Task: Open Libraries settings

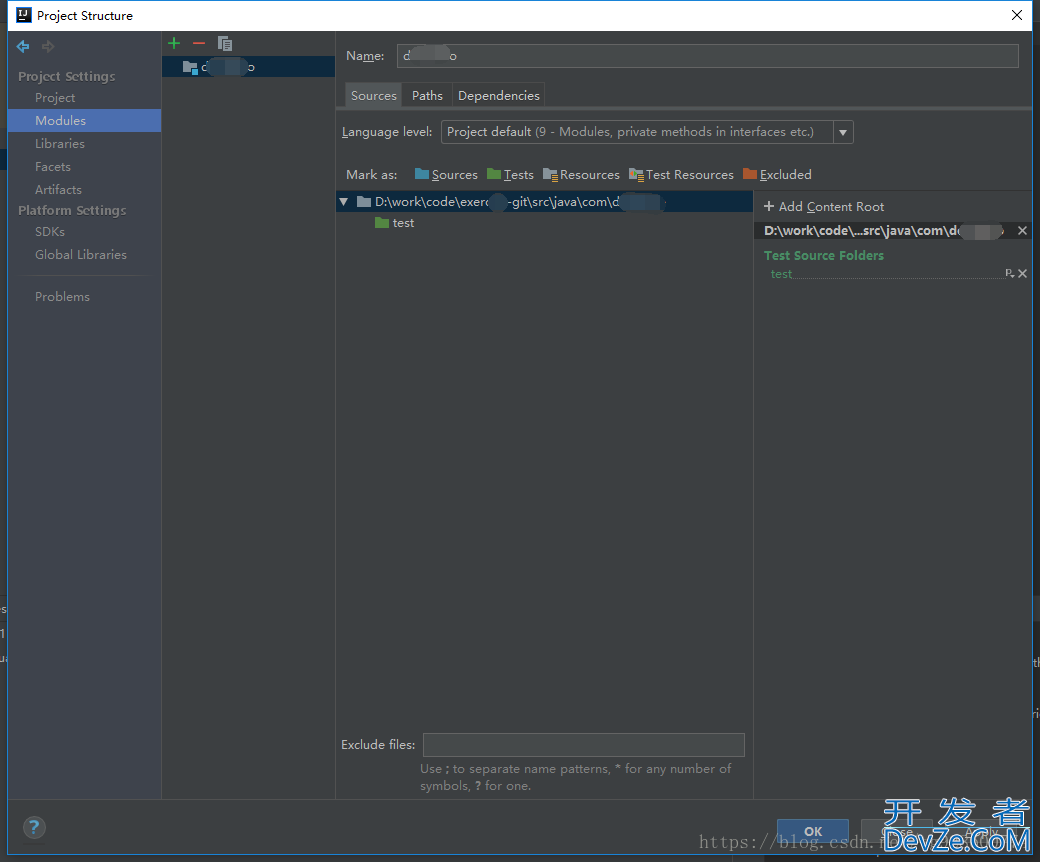Action: (x=60, y=144)
